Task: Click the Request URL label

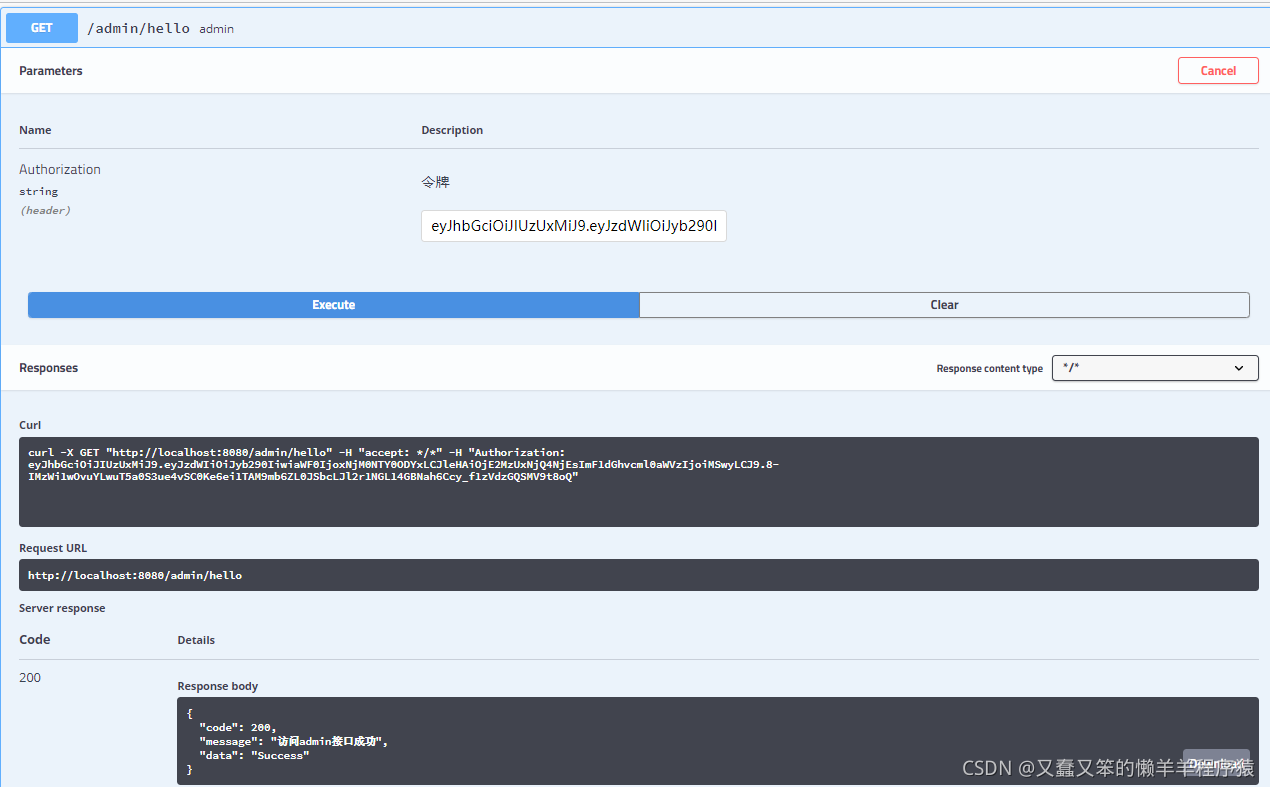Action: tap(53, 548)
